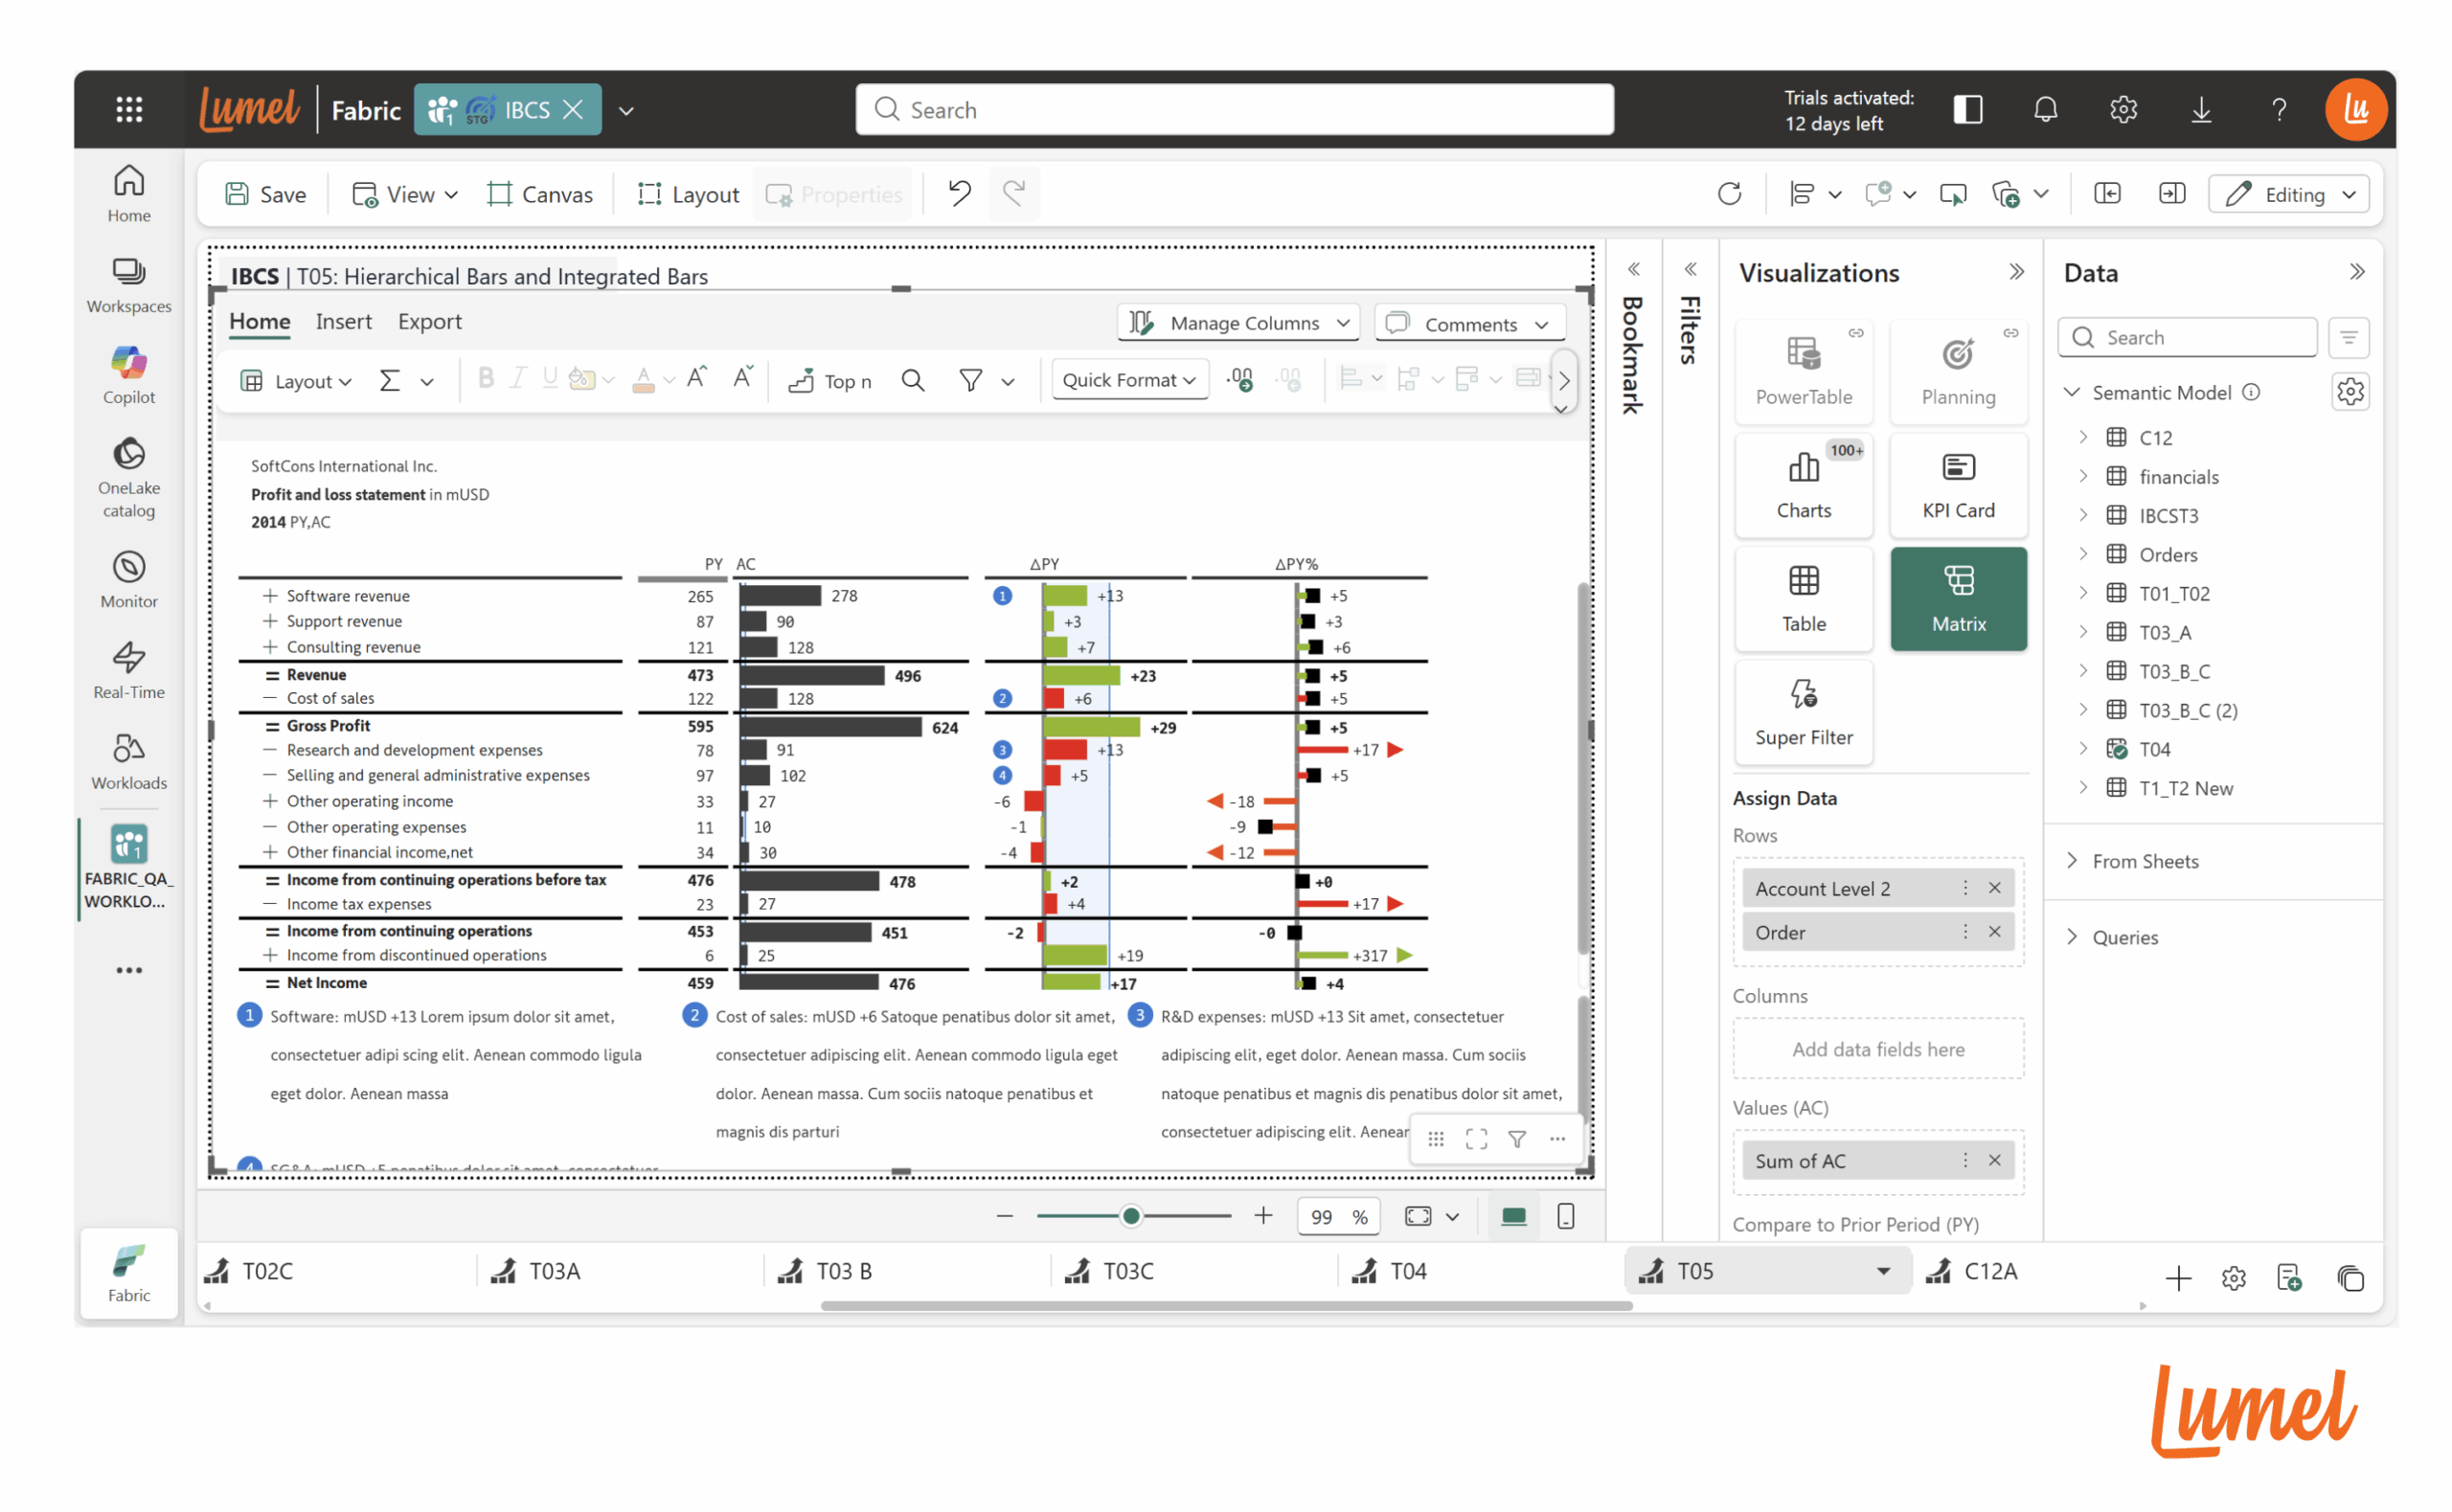Screen dimensions: 2452x1512
Task: Click the Top n tool
Action: (x=830, y=380)
